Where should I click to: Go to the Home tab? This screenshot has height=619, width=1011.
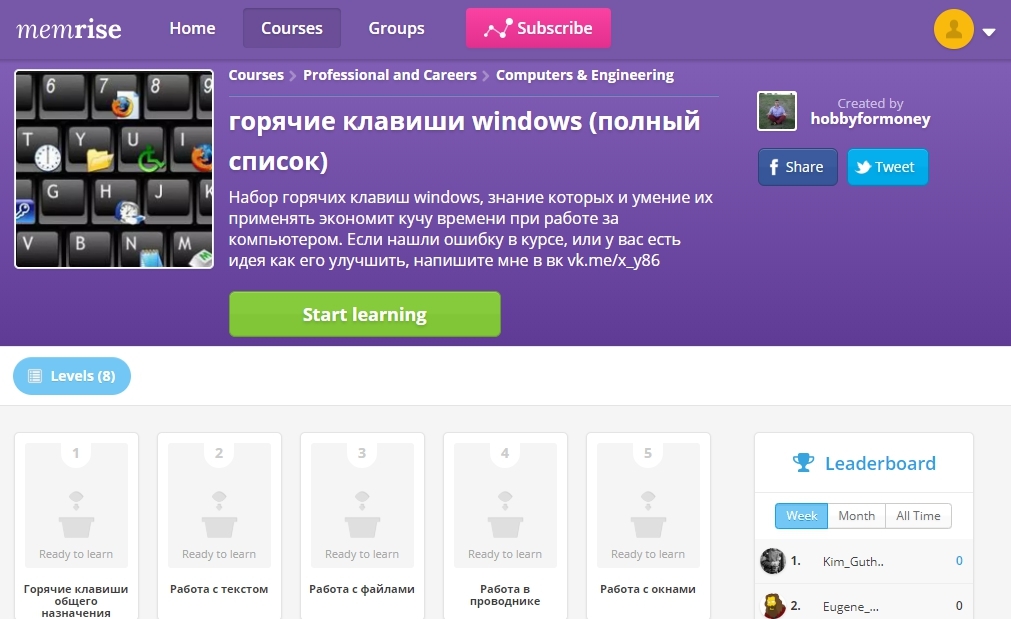(x=192, y=28)
